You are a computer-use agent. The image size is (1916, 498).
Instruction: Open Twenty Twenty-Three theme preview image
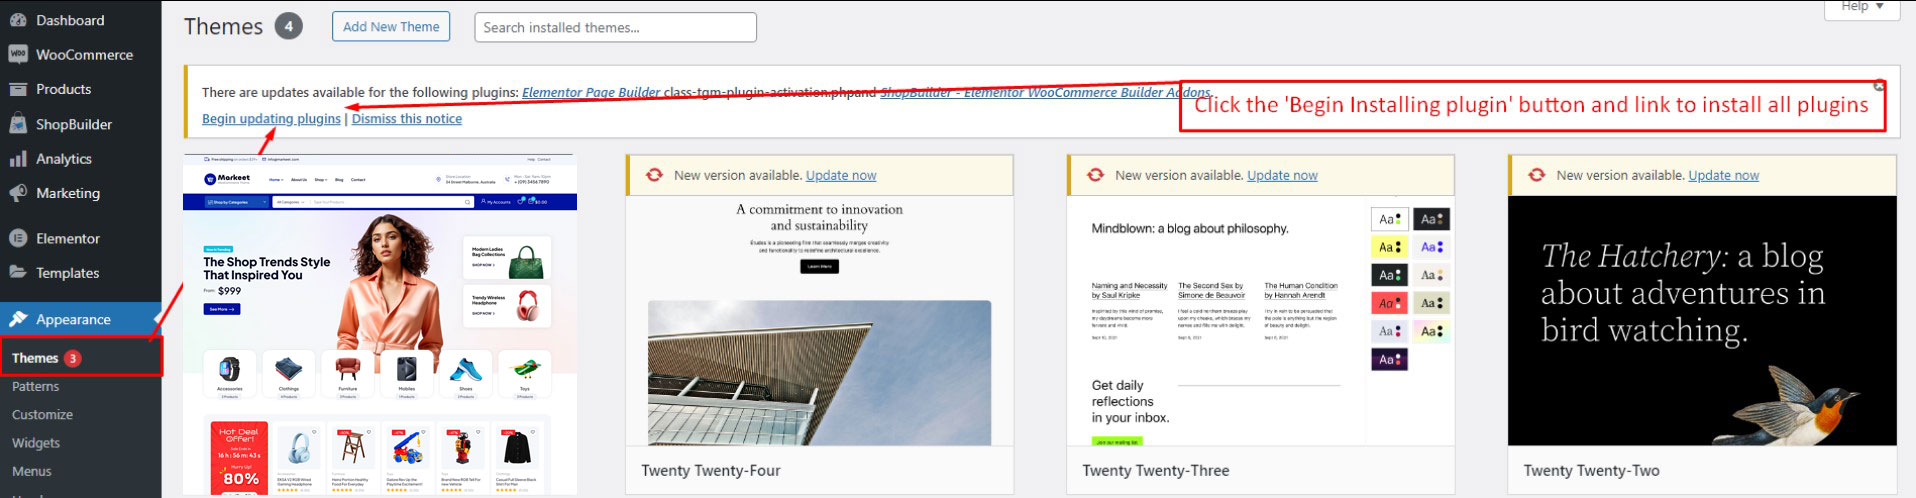coord(1260,320)
